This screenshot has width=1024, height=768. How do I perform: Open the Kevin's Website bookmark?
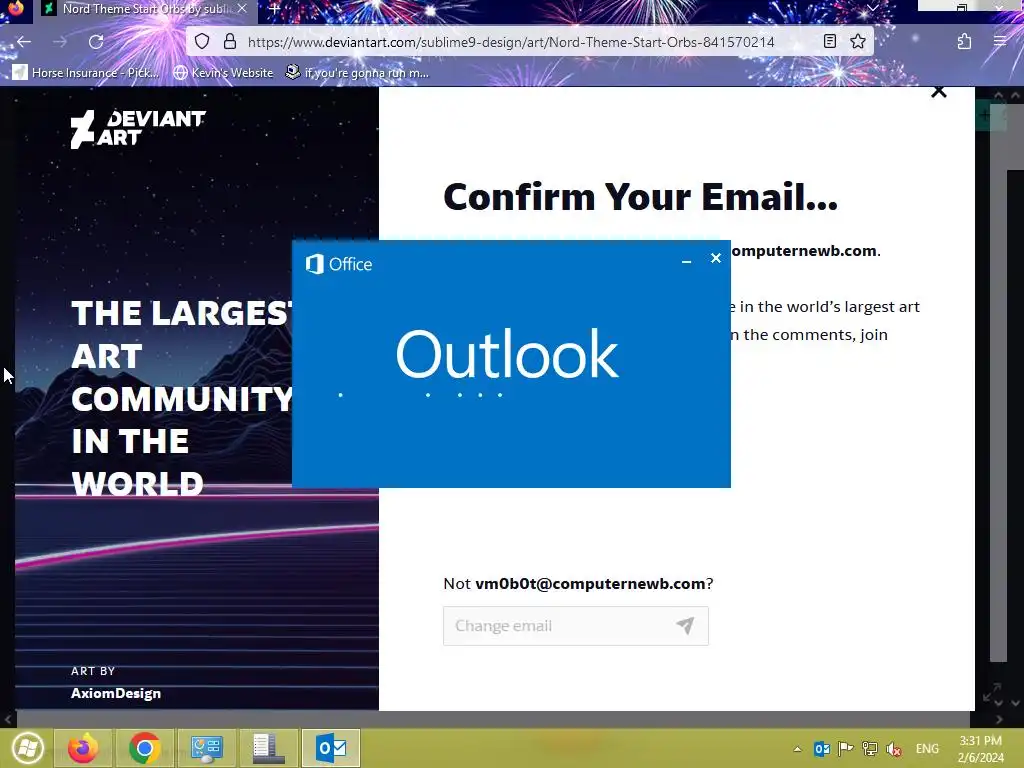tap(223, 72)
